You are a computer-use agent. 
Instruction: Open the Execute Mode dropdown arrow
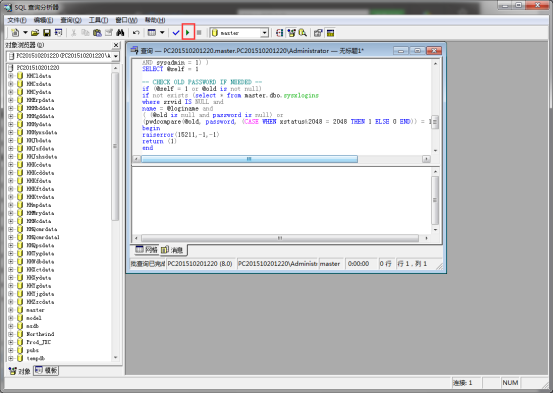tap(162, 33)
